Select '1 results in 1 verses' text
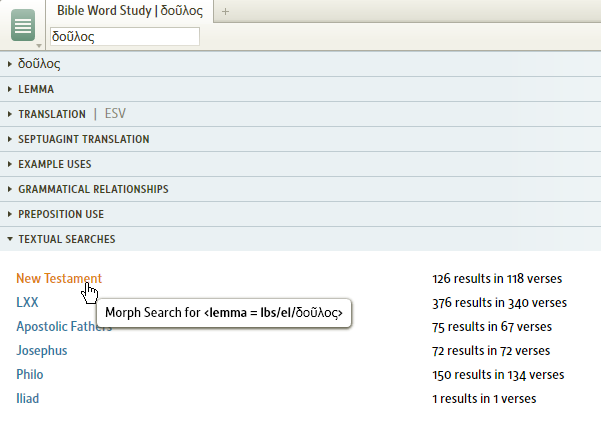The height and width of the screenshot is (440, 601). [x=484, y=399]
